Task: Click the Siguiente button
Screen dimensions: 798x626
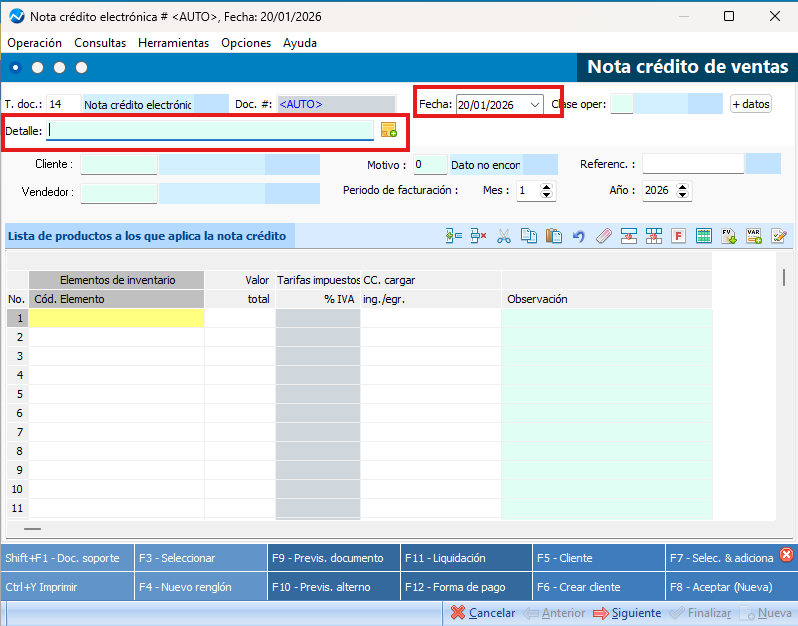Action: pos(627,613)
